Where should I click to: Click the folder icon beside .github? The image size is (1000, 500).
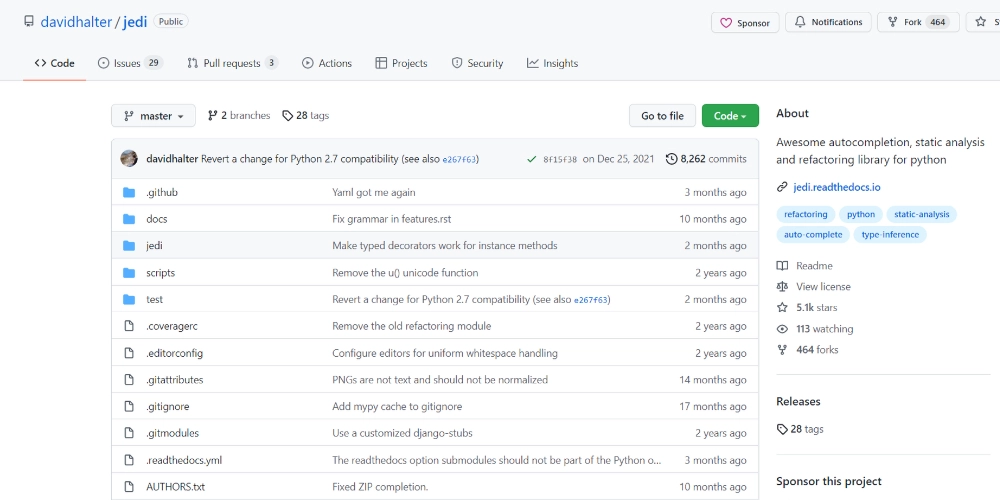128,192
